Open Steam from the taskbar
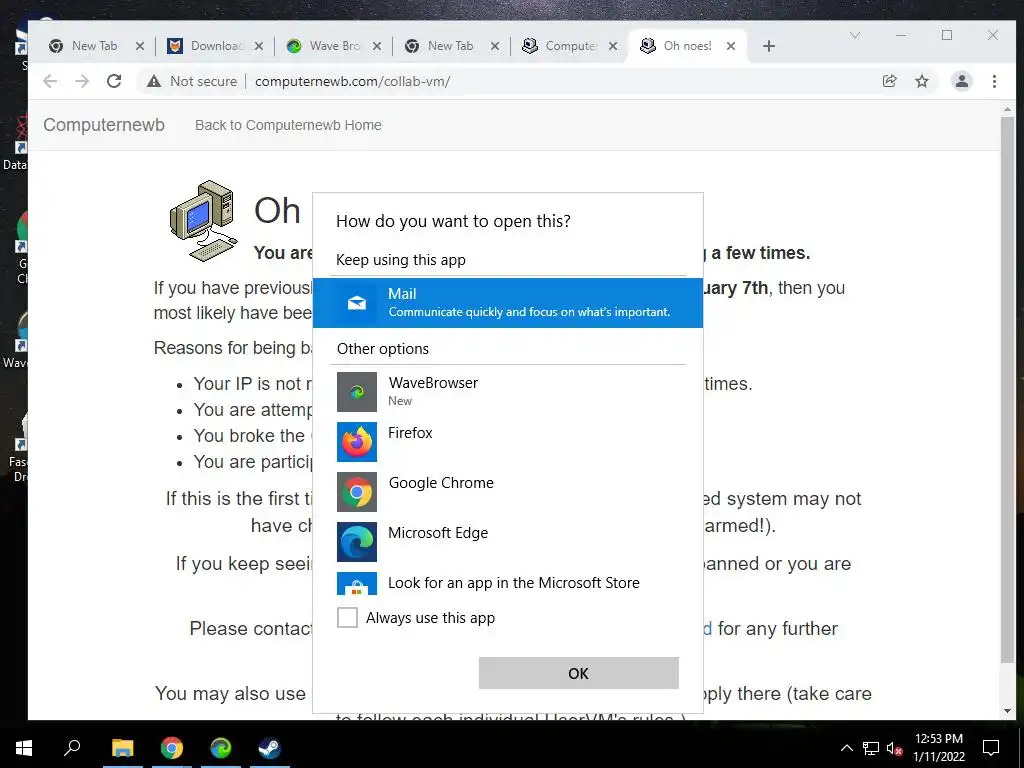Viewport: 1024px width, 768px height. coord(269,747)
